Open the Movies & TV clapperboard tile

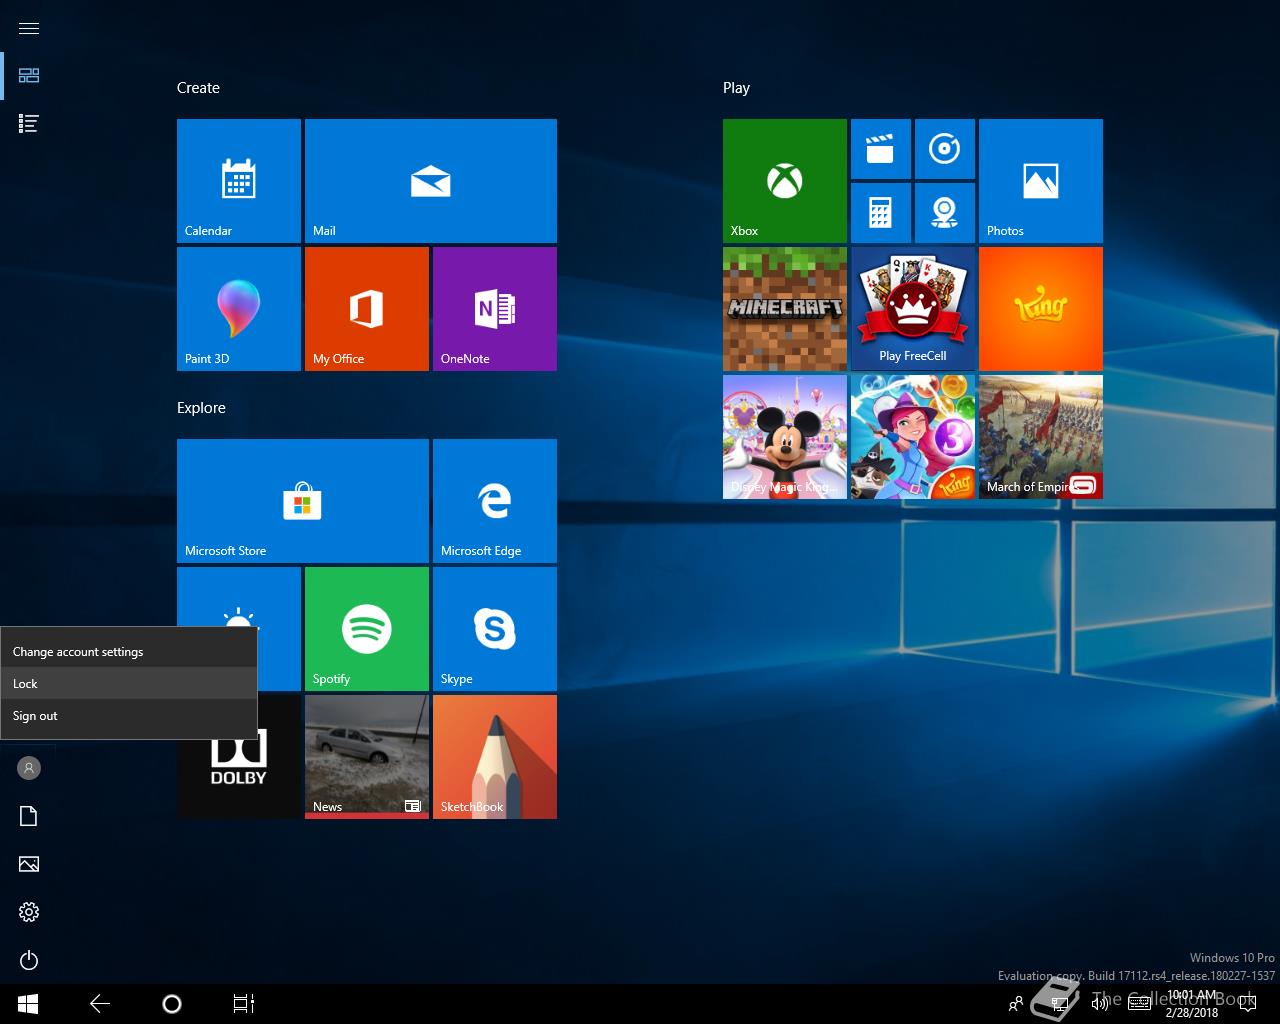coord(881,149)
